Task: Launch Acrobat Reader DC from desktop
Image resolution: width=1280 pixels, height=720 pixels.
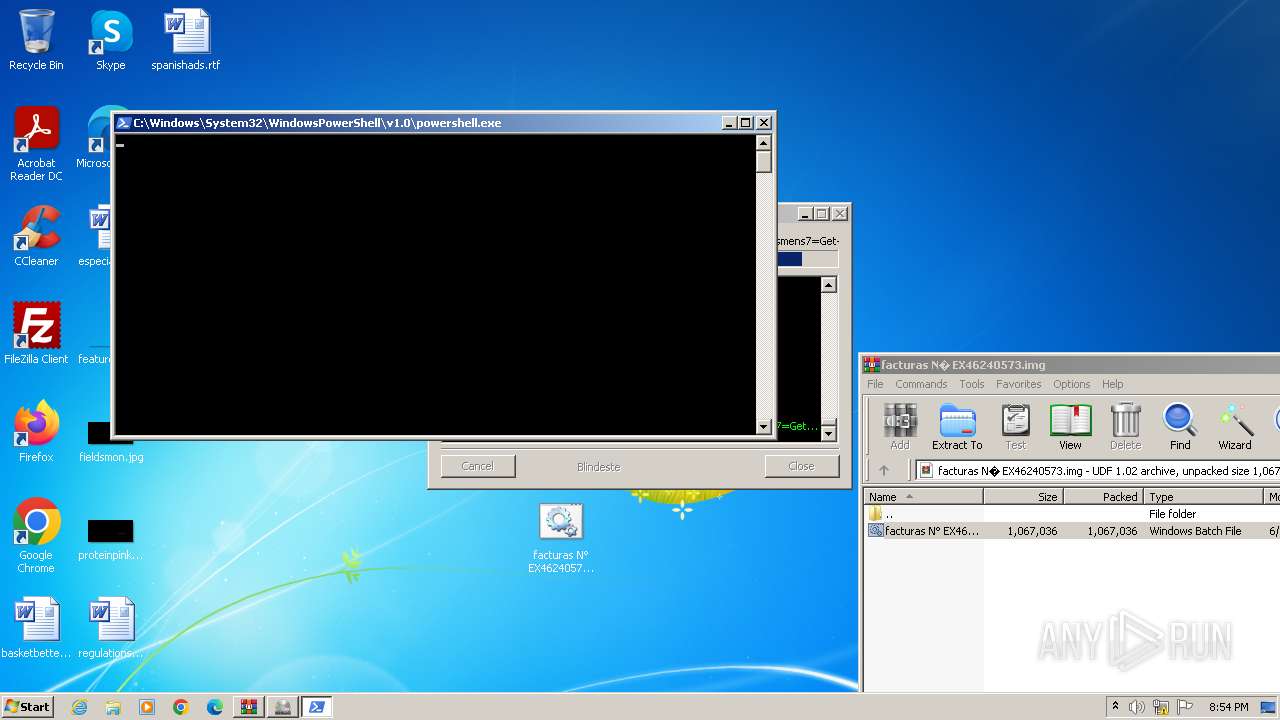Action: [36, 144]
